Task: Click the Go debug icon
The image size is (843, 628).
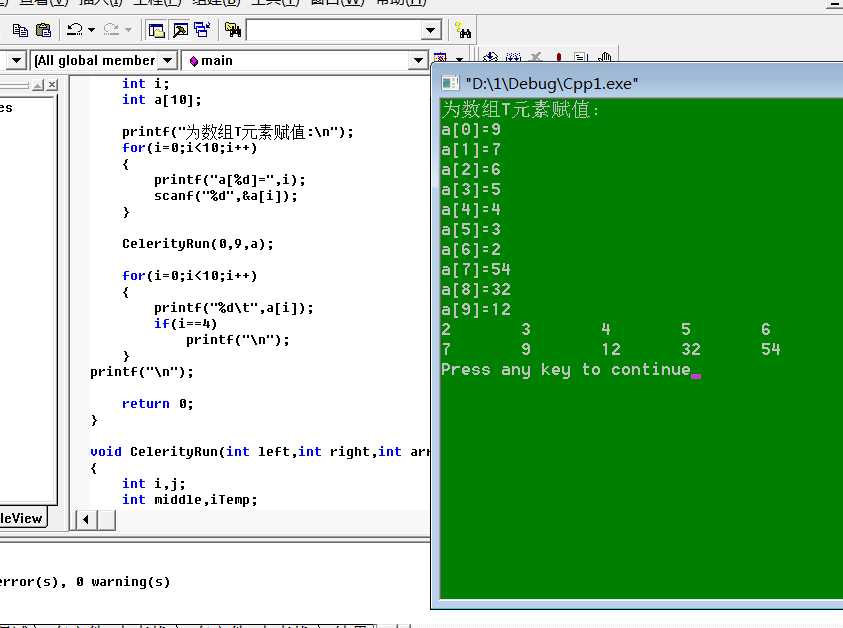Action: click(x=581, y=57)
